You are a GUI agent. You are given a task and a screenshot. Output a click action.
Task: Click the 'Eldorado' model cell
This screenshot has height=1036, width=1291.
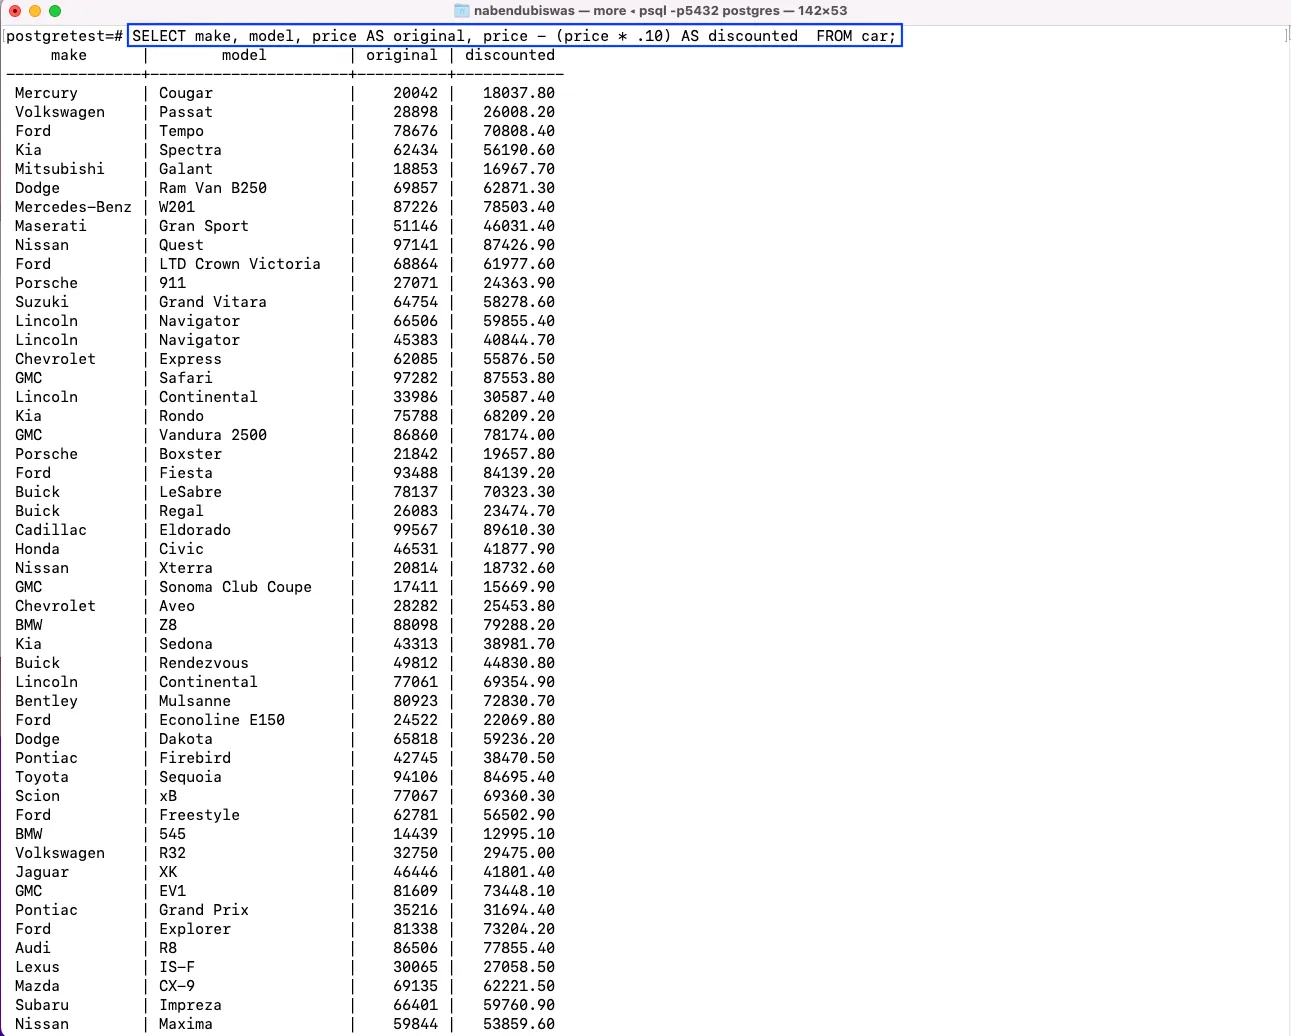195,530
